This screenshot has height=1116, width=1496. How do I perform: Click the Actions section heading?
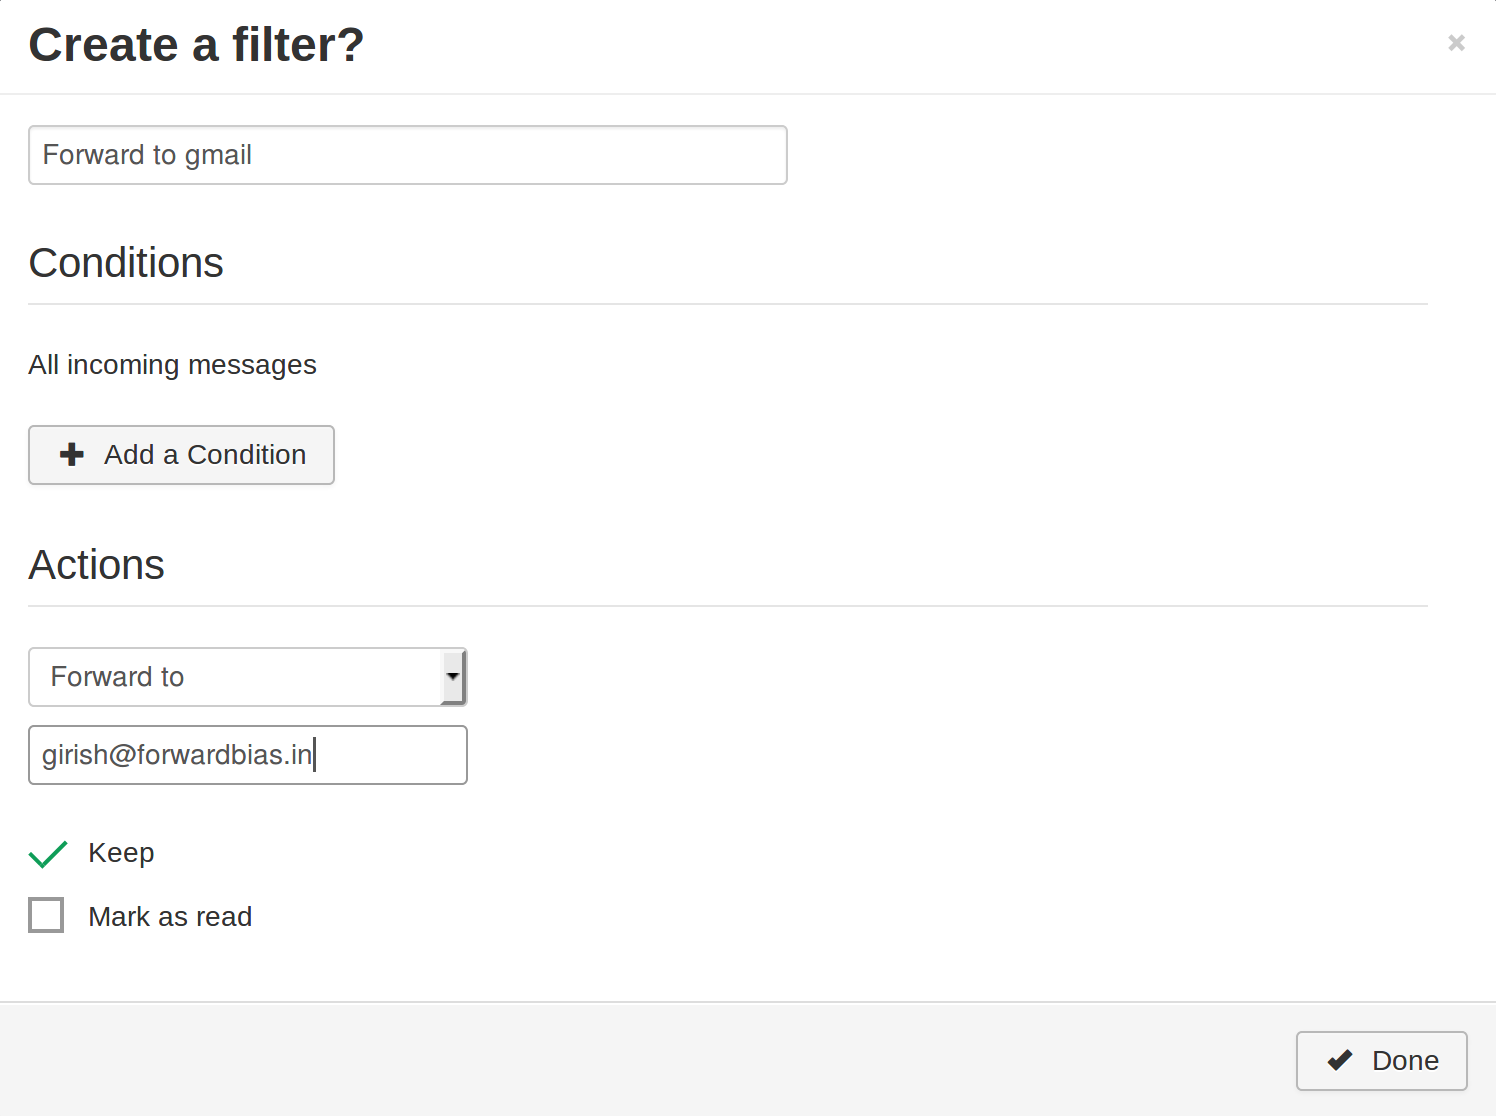pos(96,565)
